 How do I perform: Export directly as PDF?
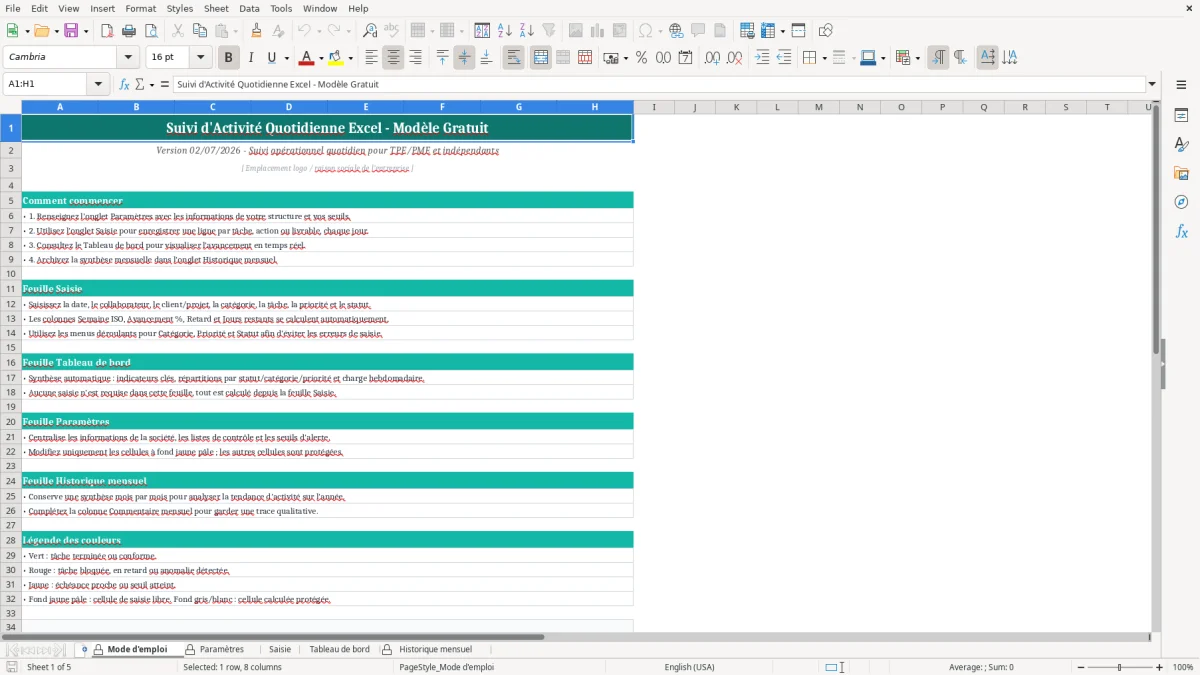point(107,31)
